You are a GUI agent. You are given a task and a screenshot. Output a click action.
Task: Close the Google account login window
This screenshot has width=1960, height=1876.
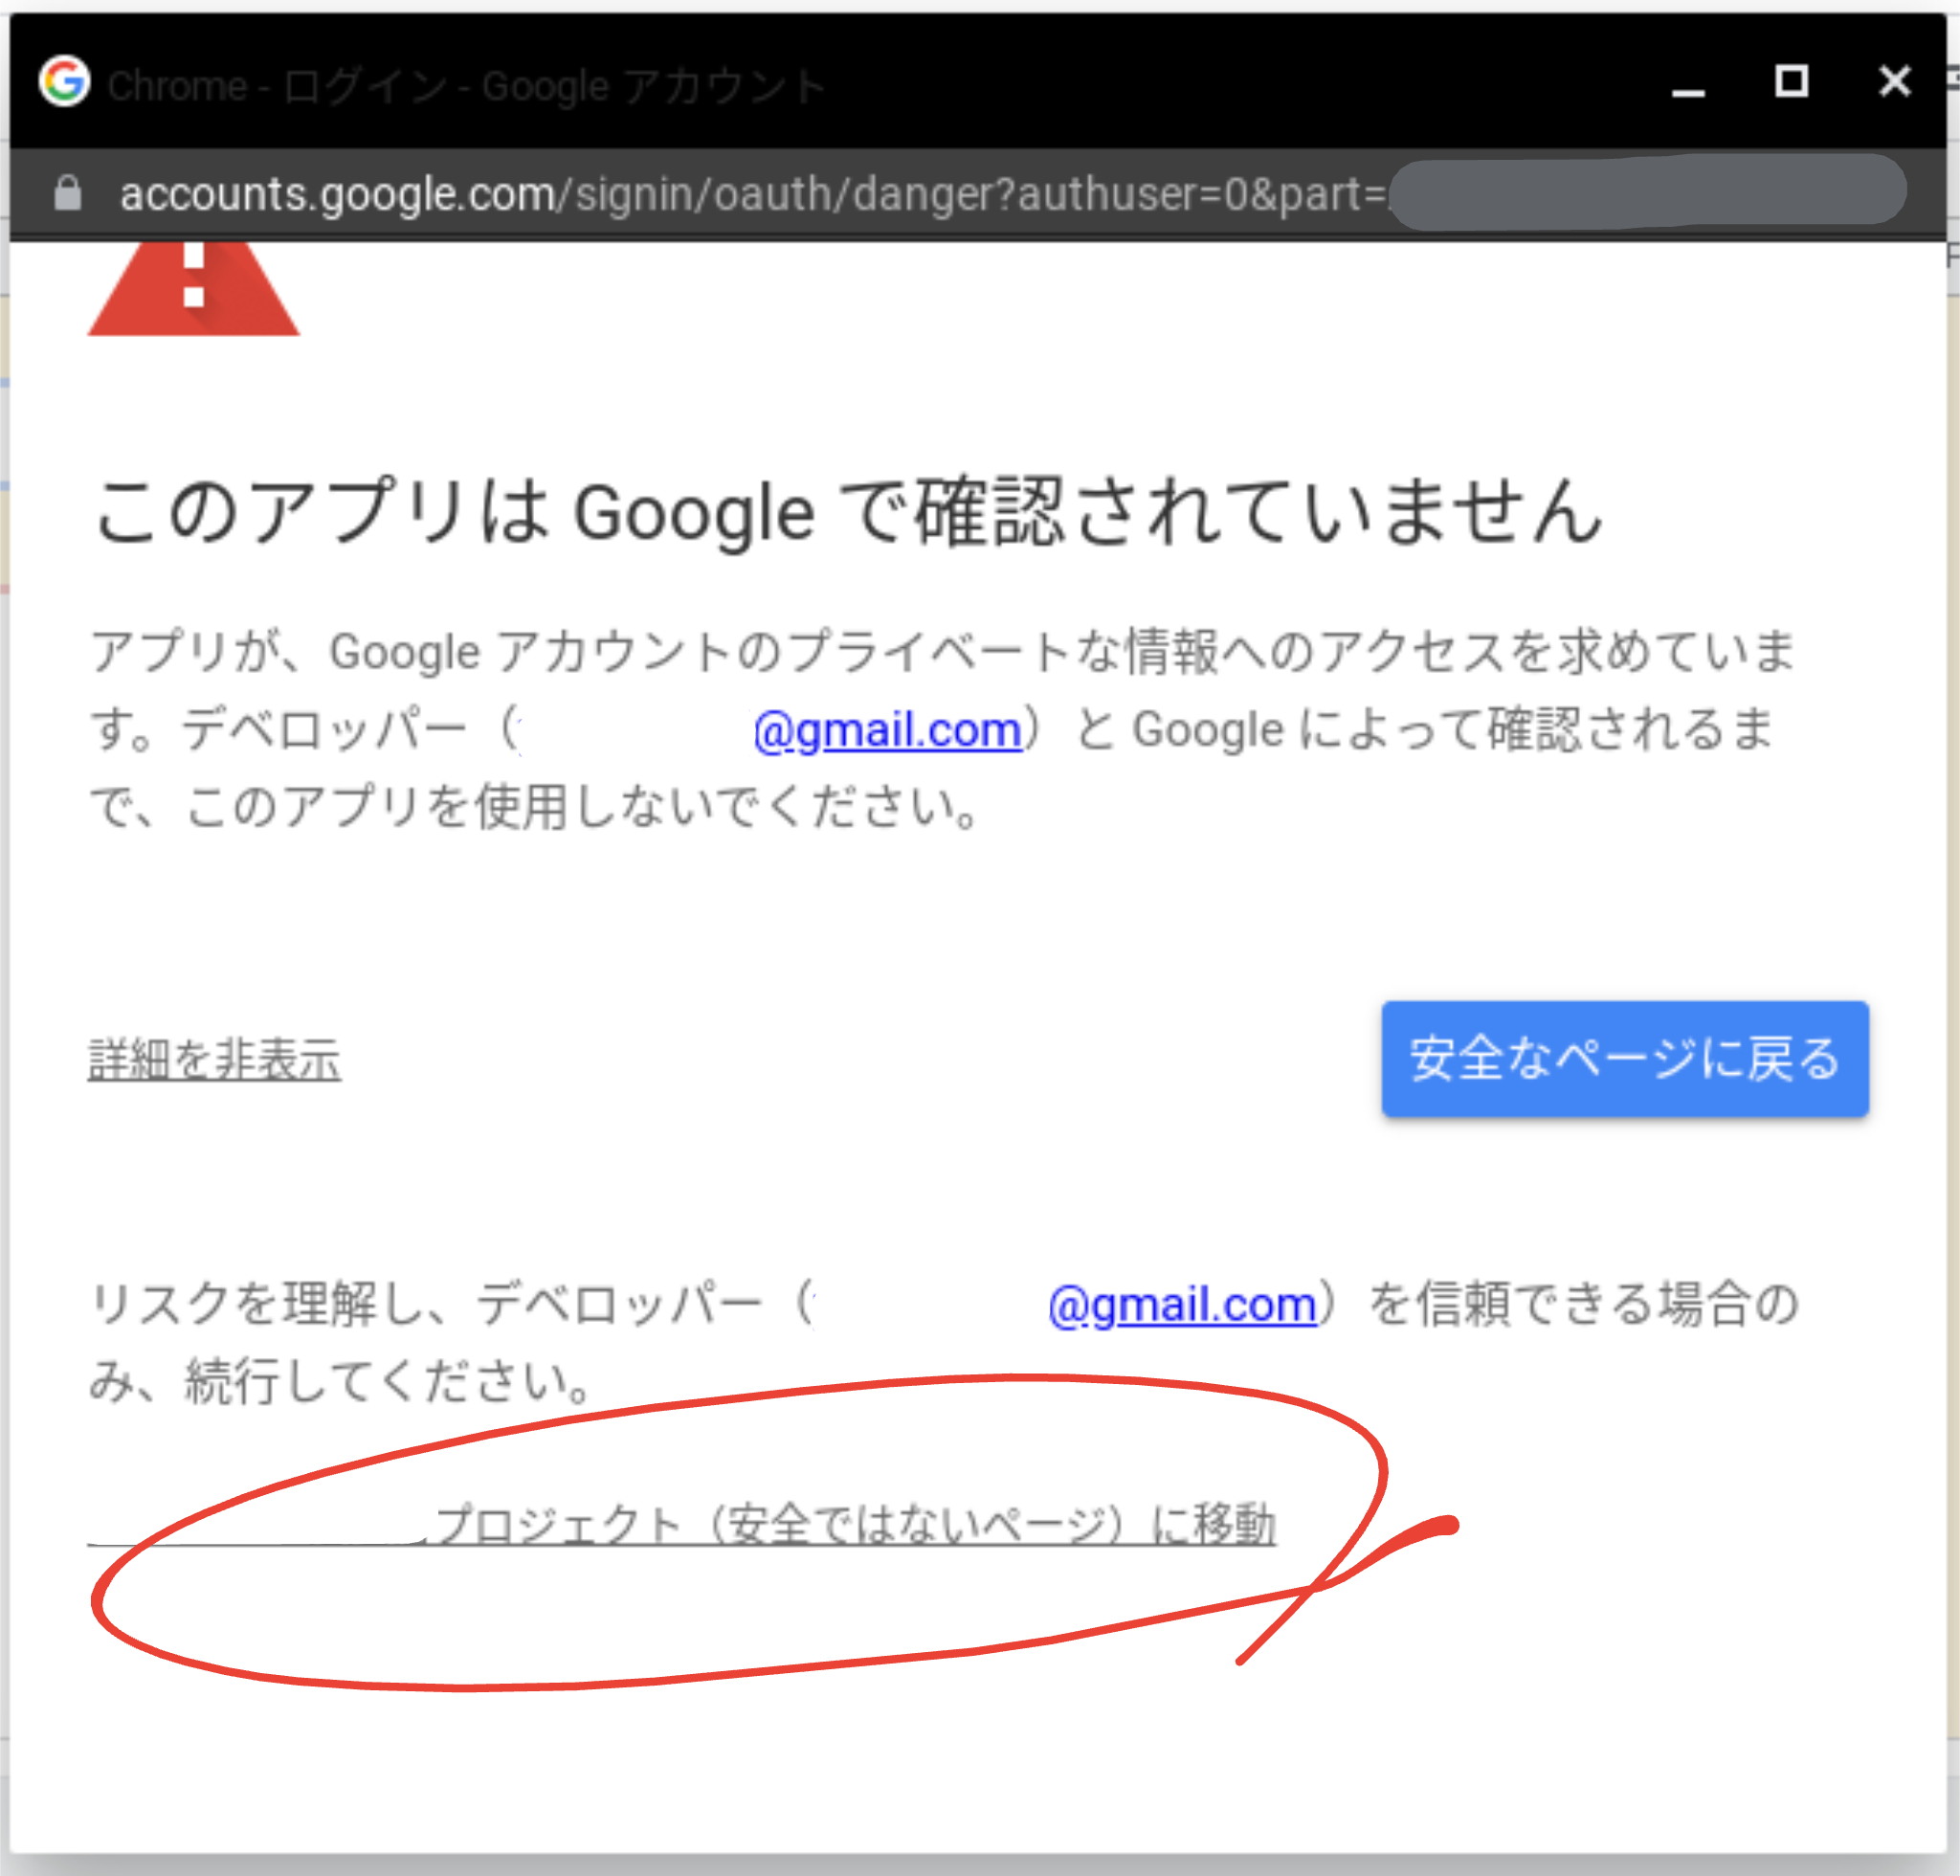(x=1894, y=81)
